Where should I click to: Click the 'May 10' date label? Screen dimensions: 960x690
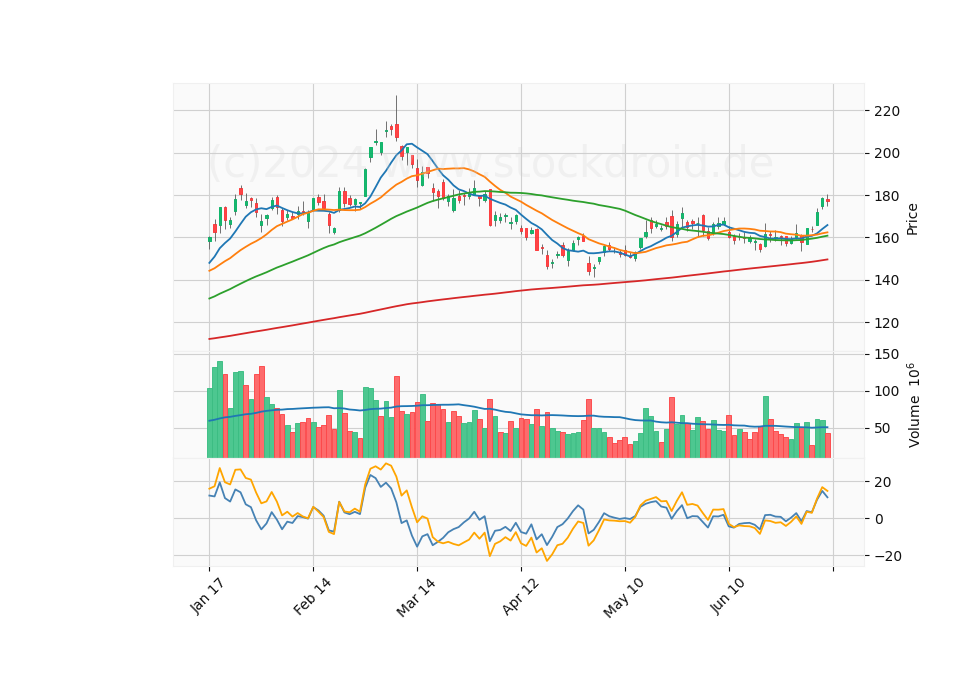[x=623, y=598]
